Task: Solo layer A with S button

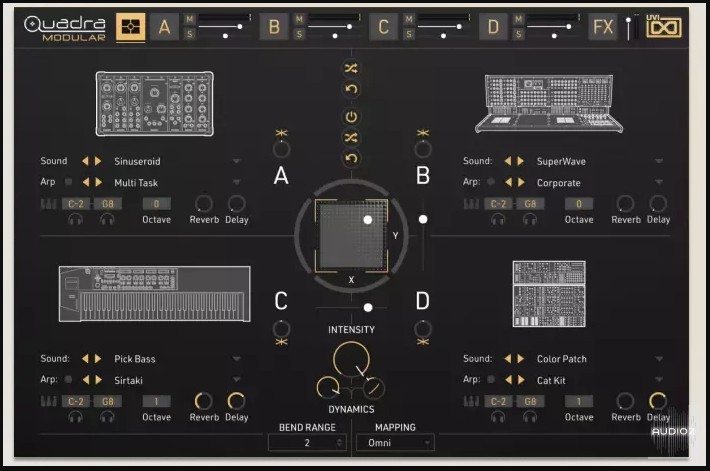Action: tap(190, 34)
